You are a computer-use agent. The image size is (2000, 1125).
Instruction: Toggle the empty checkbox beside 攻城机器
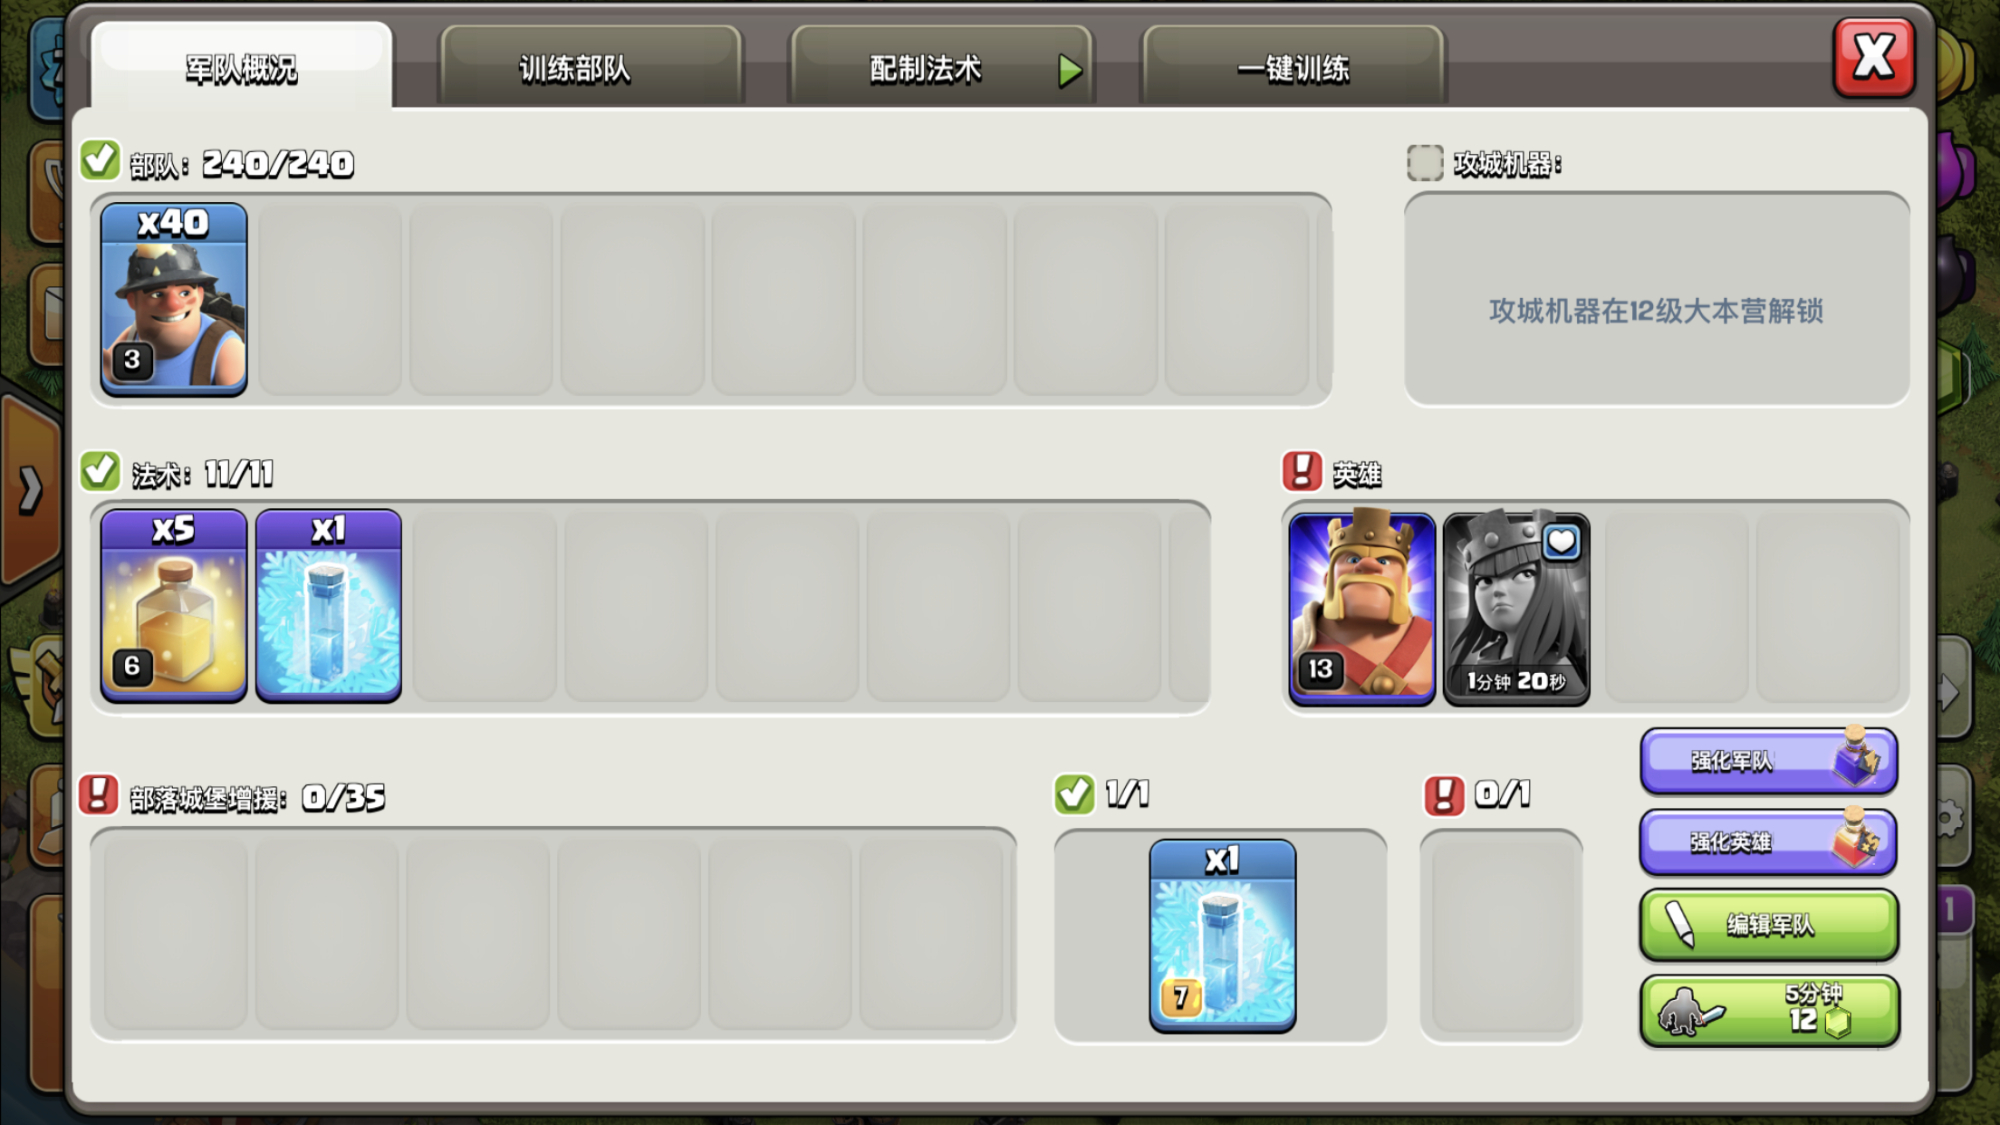1425,162
